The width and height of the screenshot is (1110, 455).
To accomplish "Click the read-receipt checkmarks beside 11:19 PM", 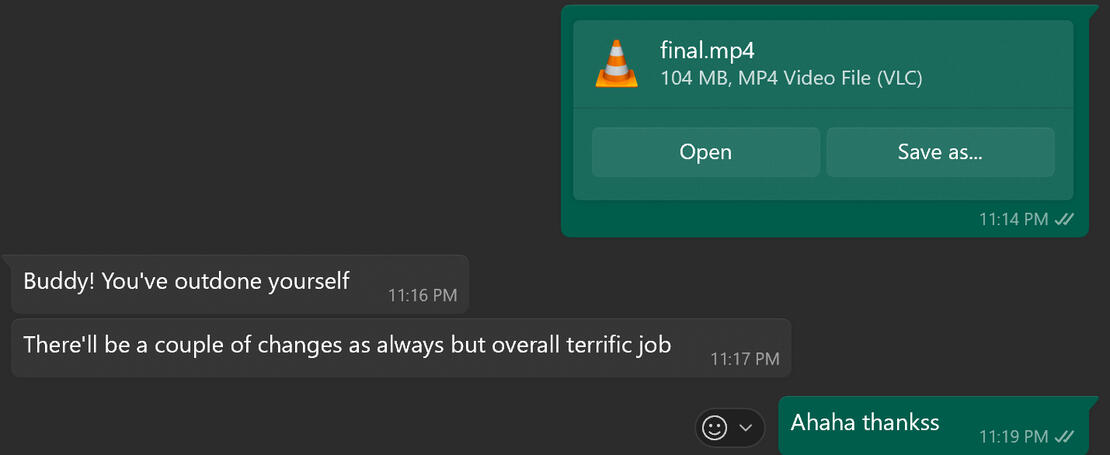I will coord(1064,436).
